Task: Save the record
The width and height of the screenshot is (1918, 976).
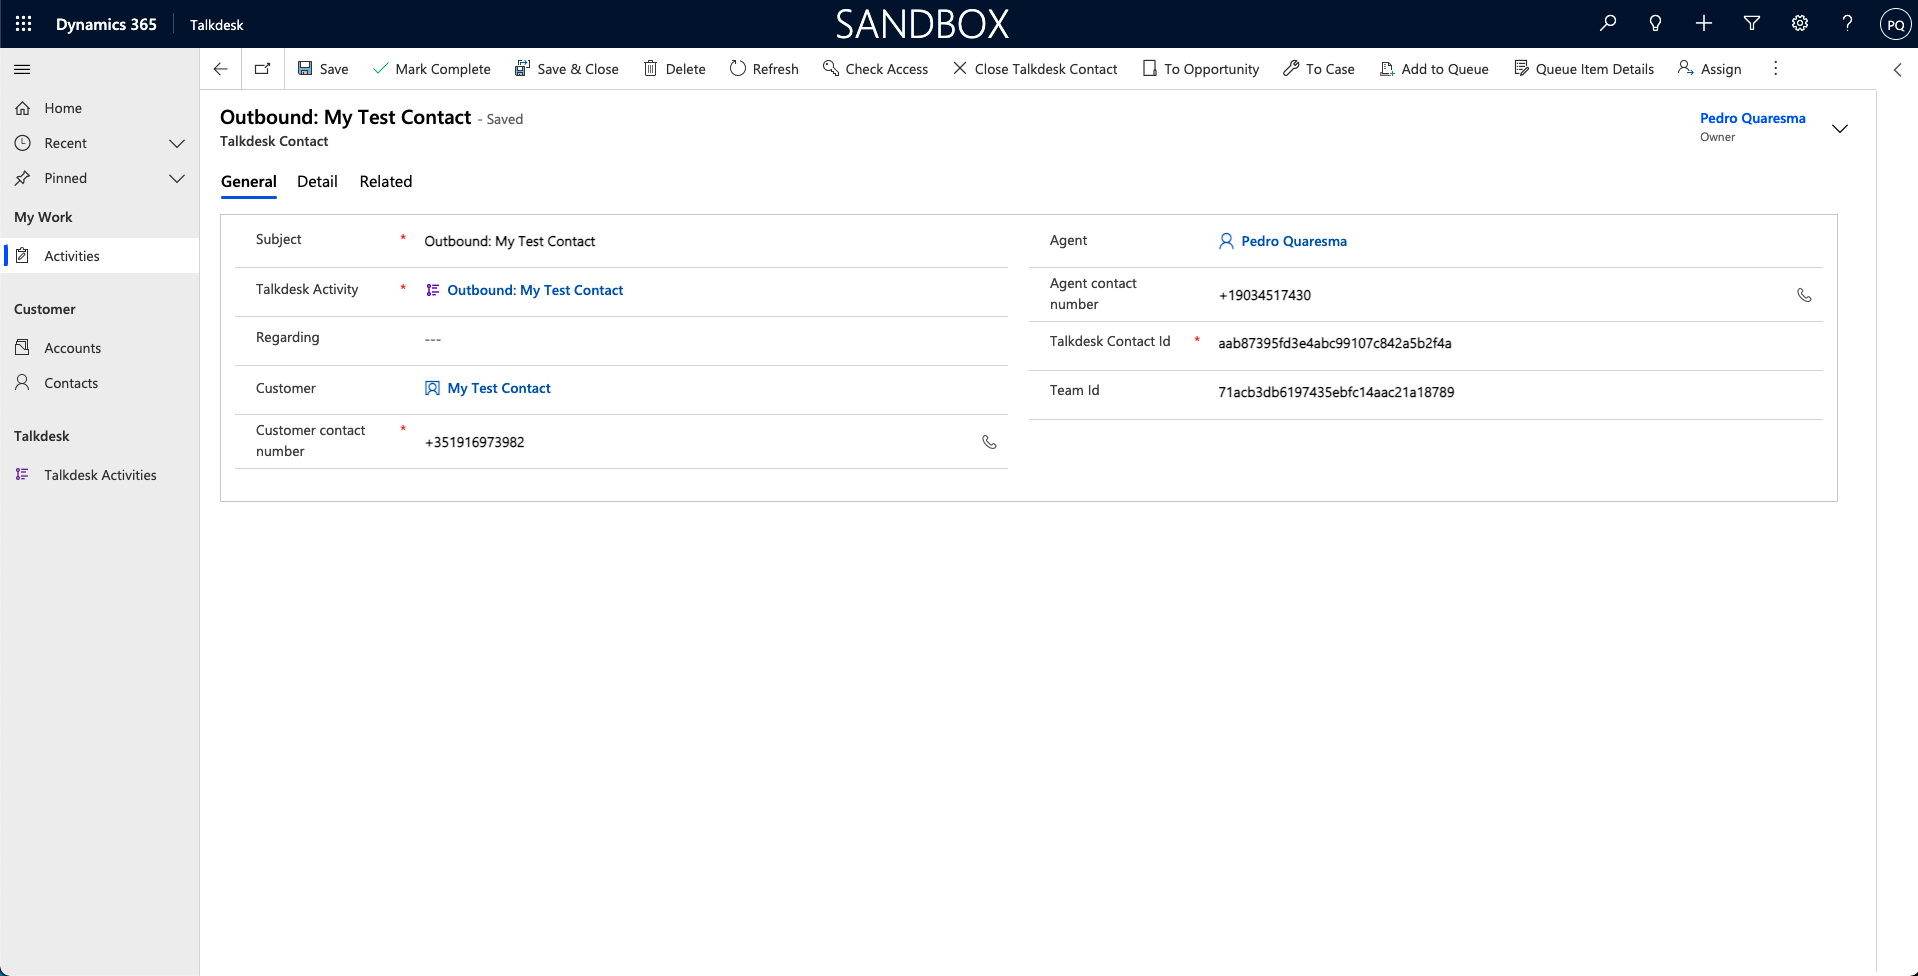Action: [x=323, y=69]
